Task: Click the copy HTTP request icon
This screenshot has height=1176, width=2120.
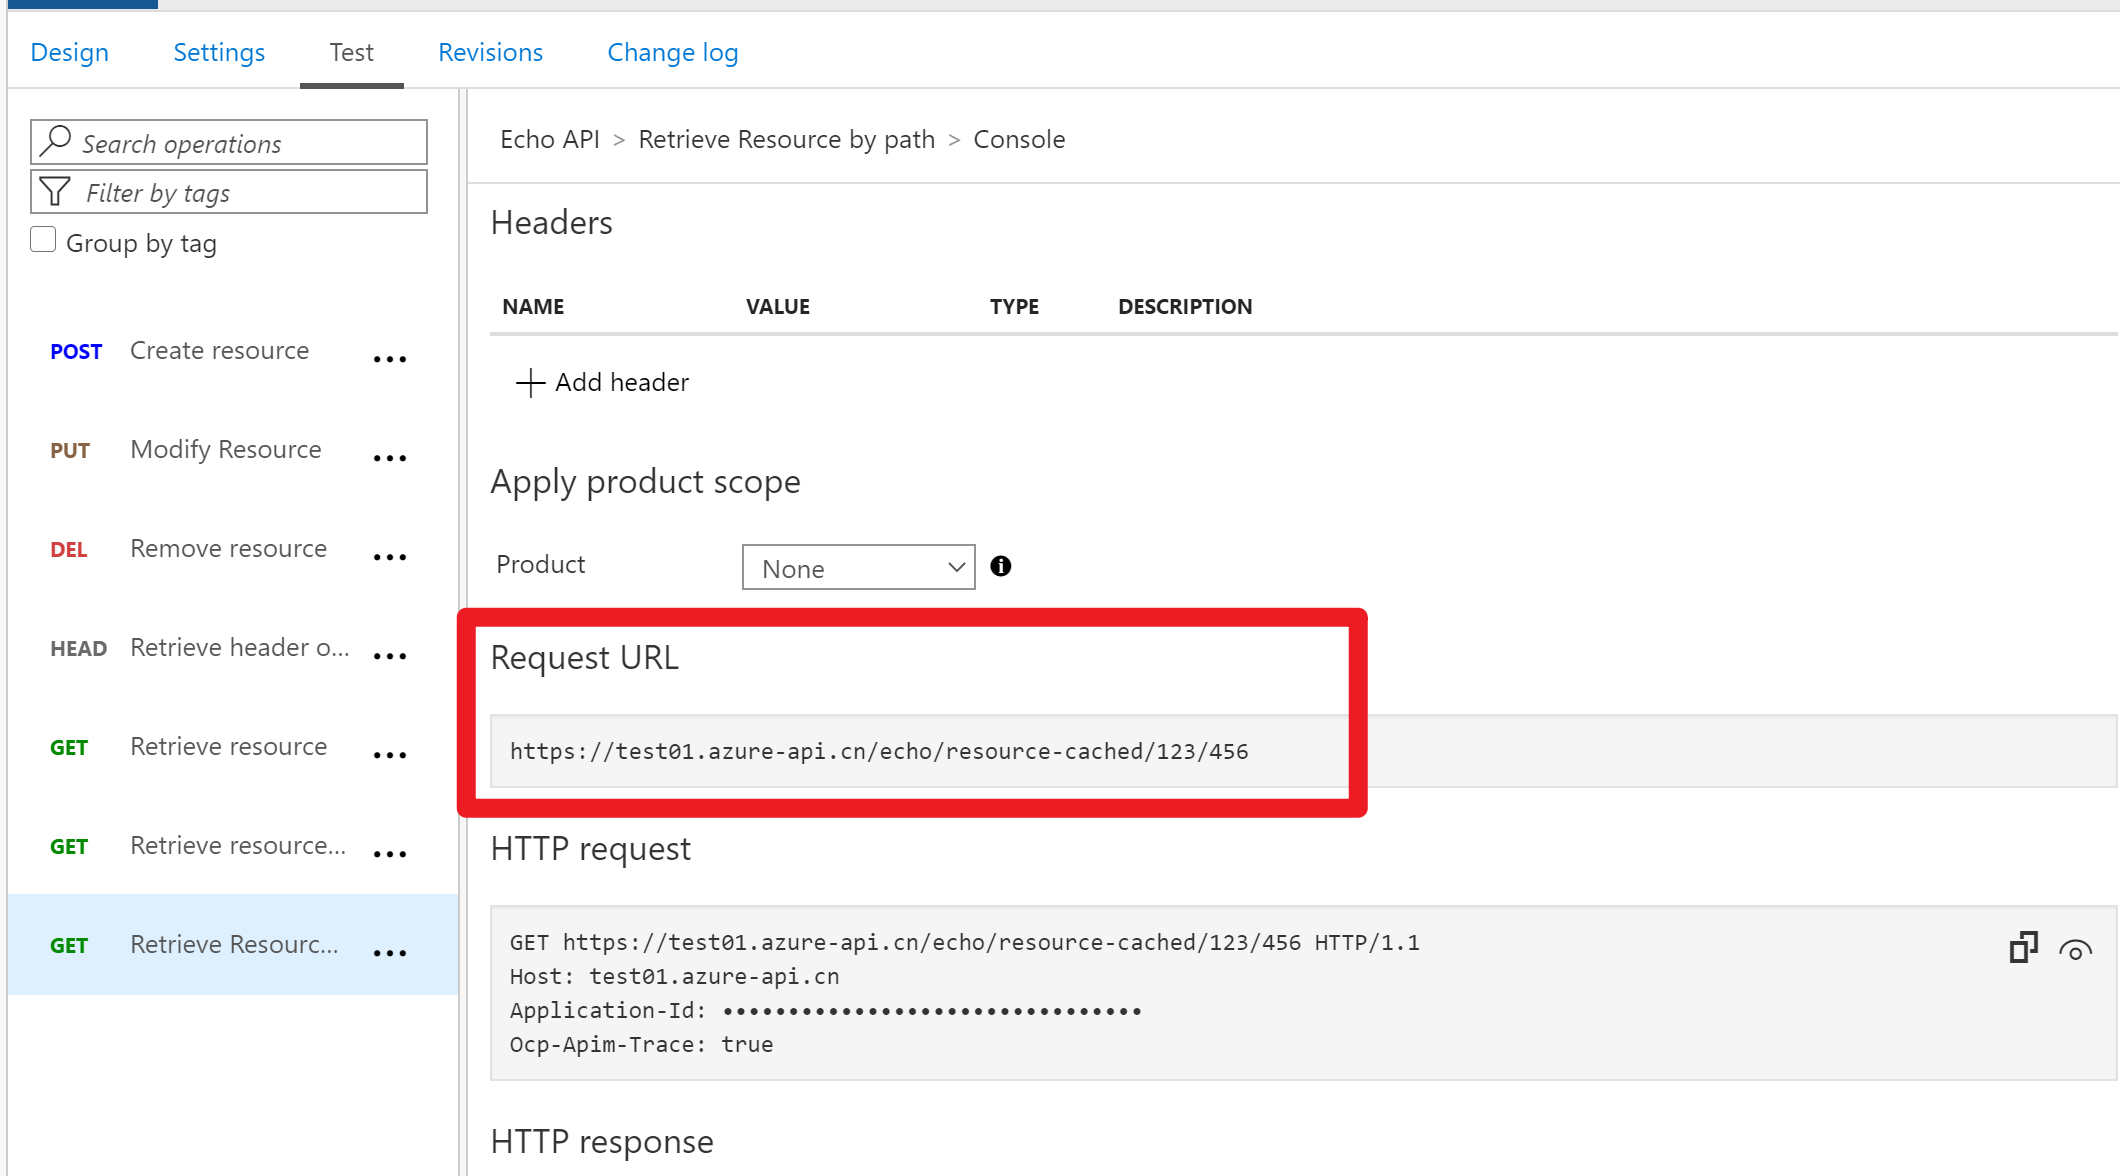Action: coord(2023,947)
